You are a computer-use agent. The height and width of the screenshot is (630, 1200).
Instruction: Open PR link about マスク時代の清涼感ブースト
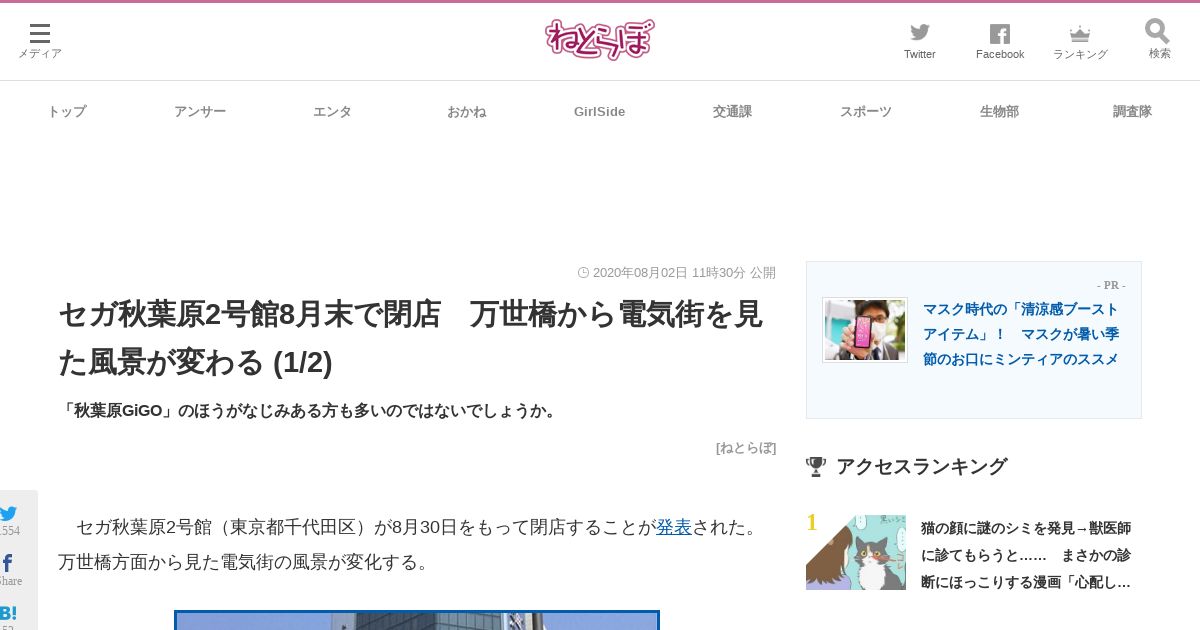coord(1021,334)
